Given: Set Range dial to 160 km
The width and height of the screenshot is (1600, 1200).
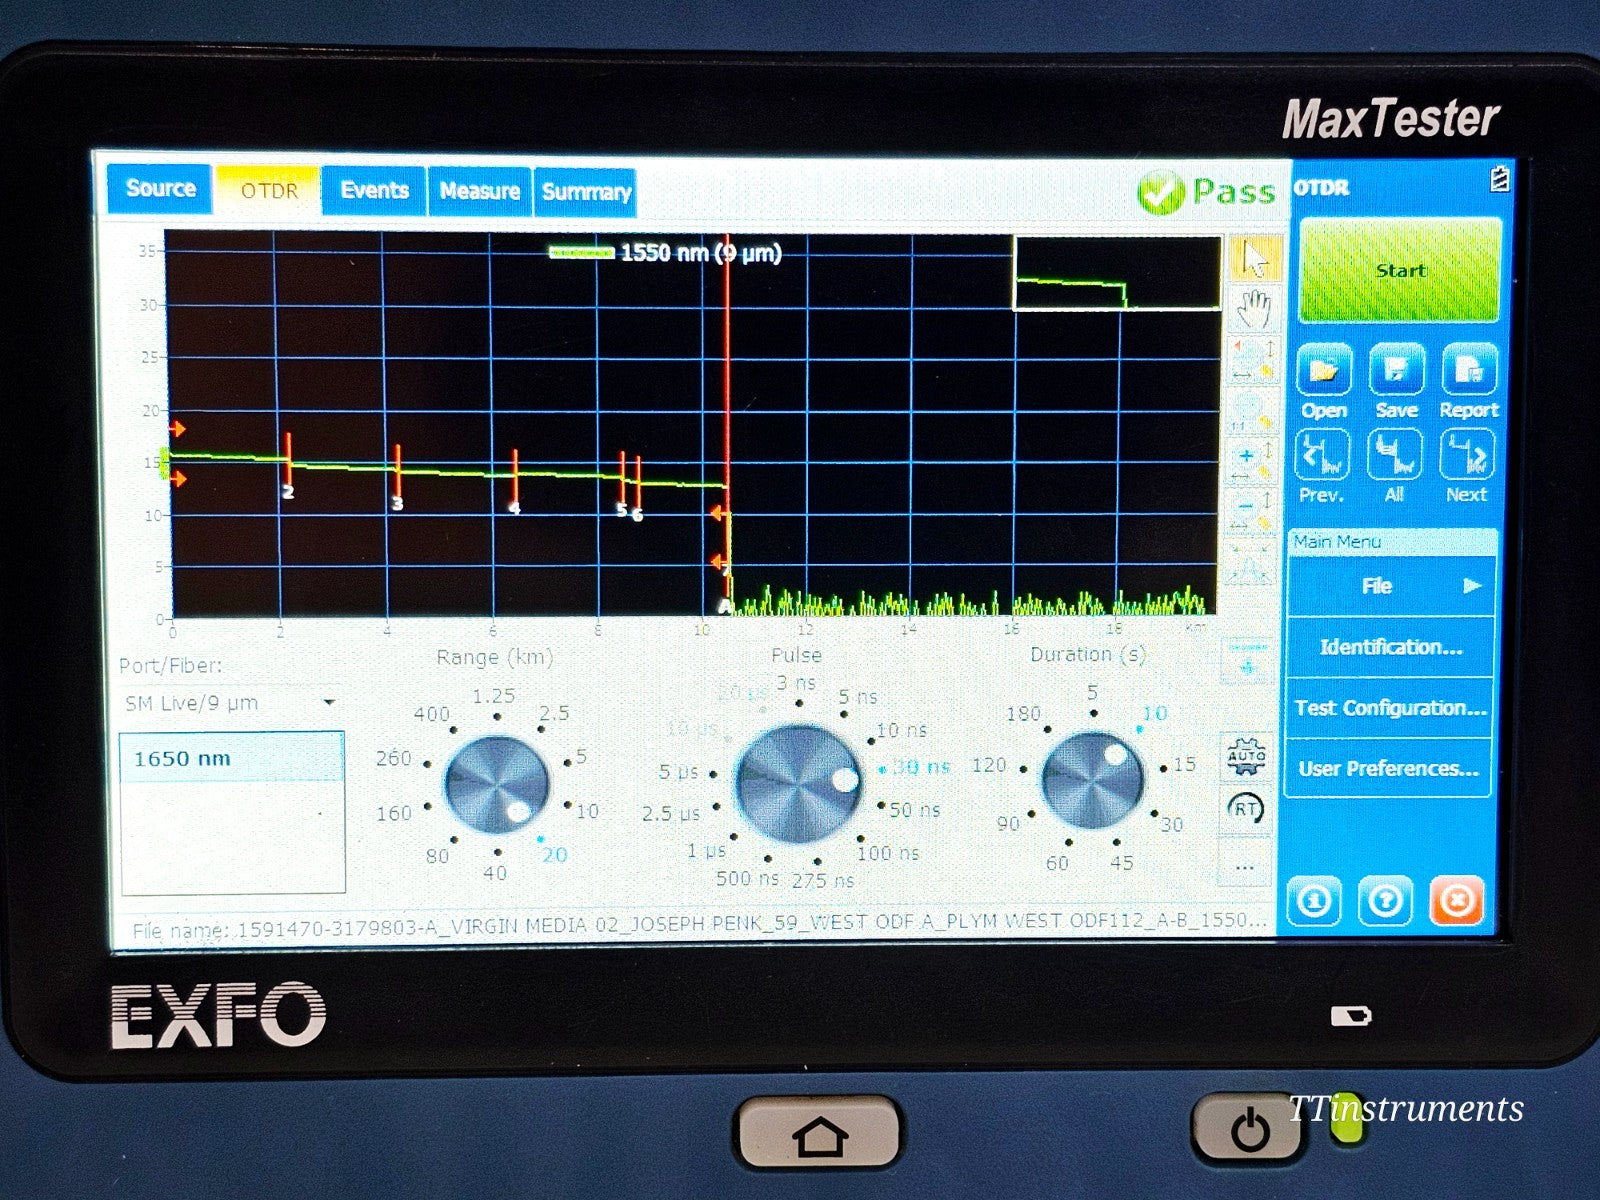Looking at the screenshot, I should 393,813.
